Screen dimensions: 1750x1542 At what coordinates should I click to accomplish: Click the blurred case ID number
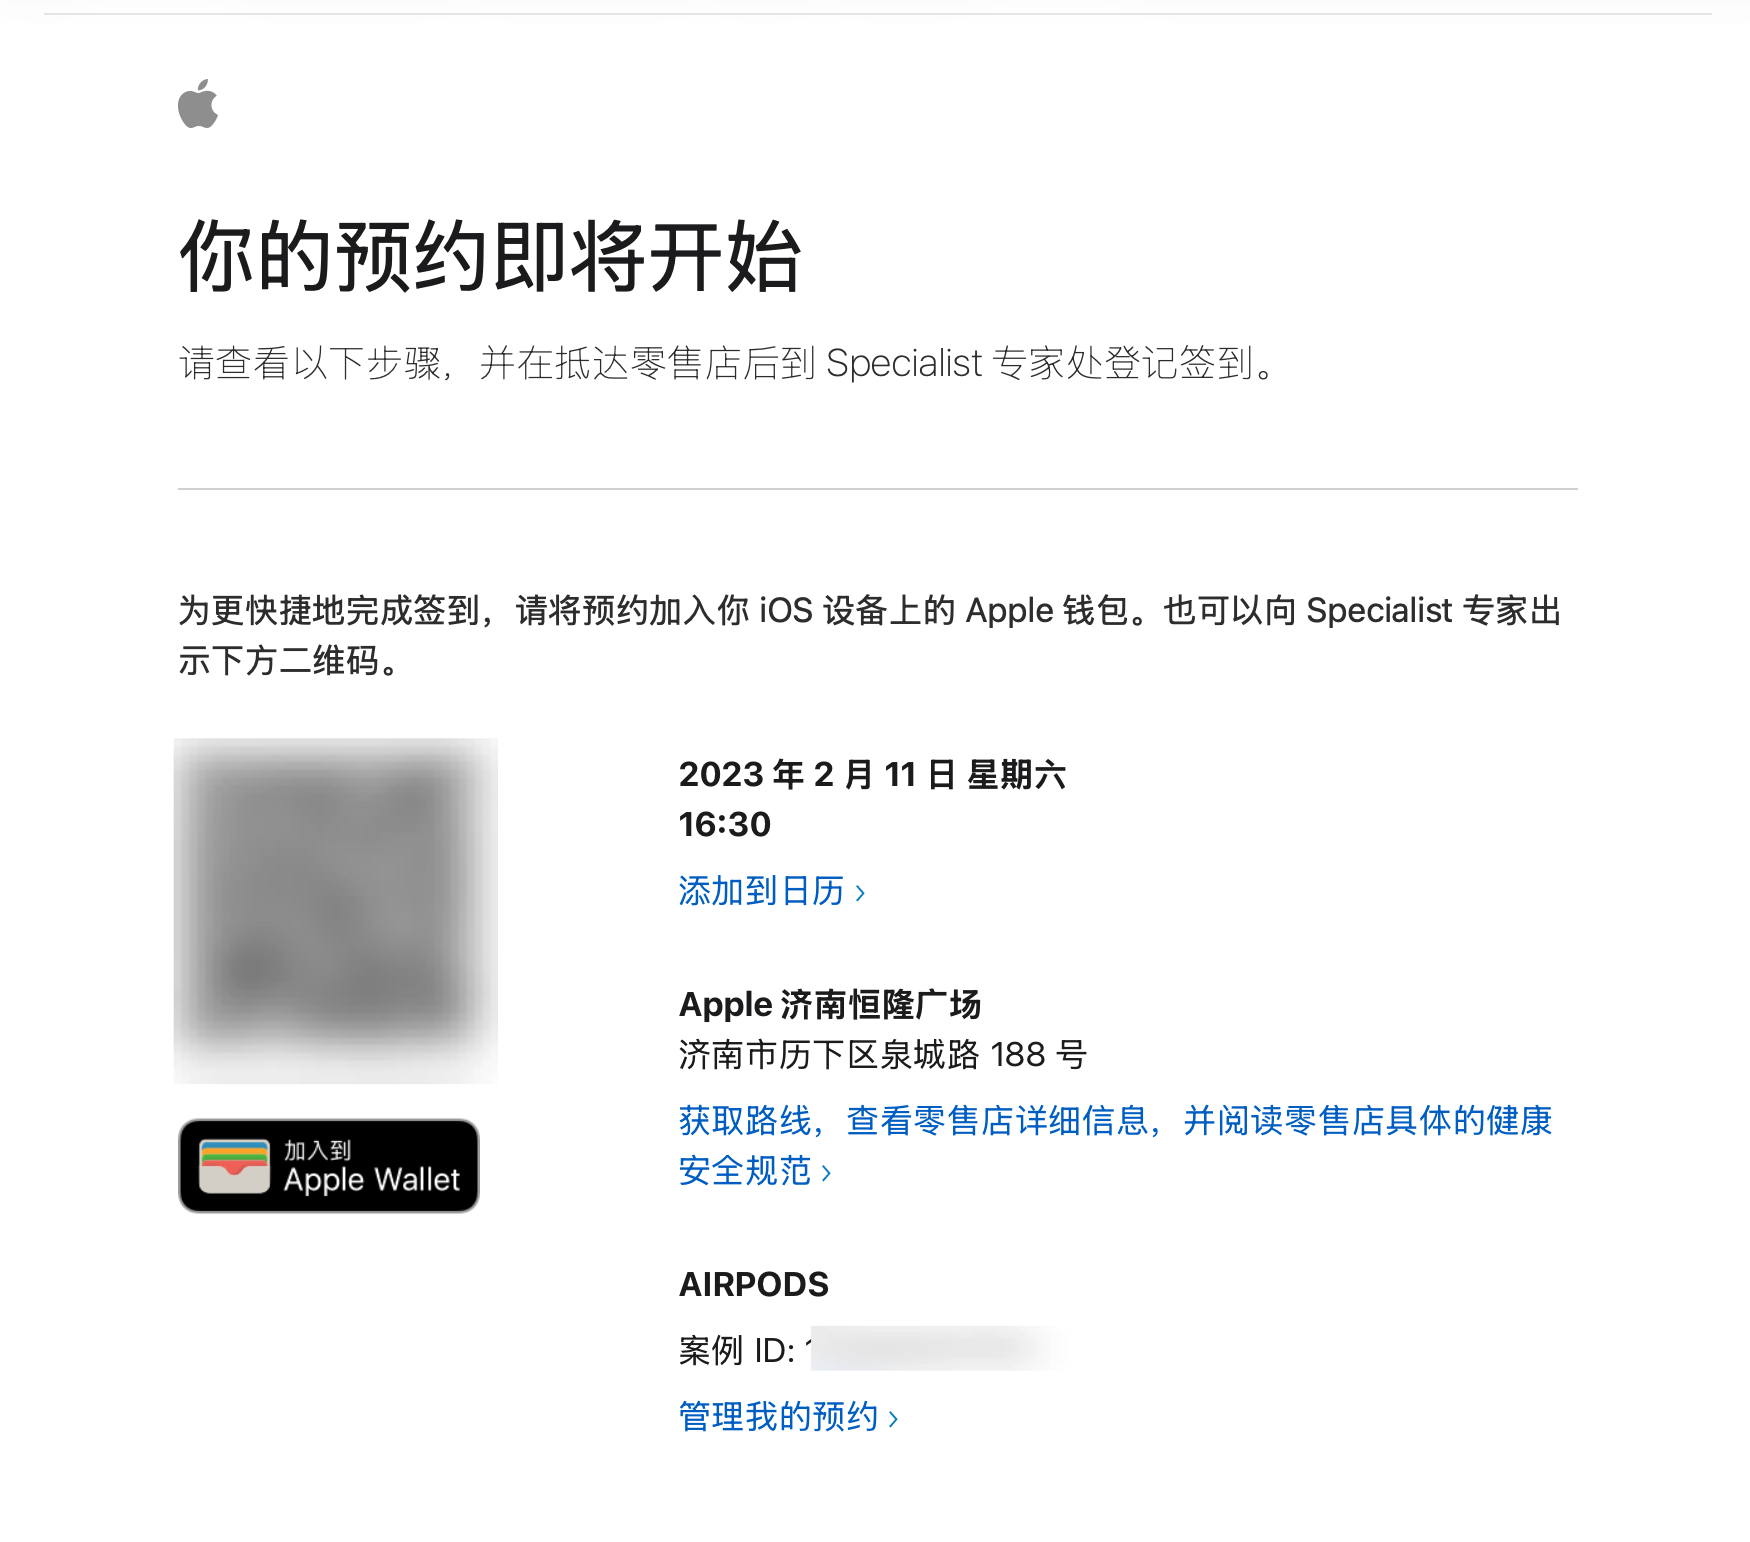(935, 1348)
